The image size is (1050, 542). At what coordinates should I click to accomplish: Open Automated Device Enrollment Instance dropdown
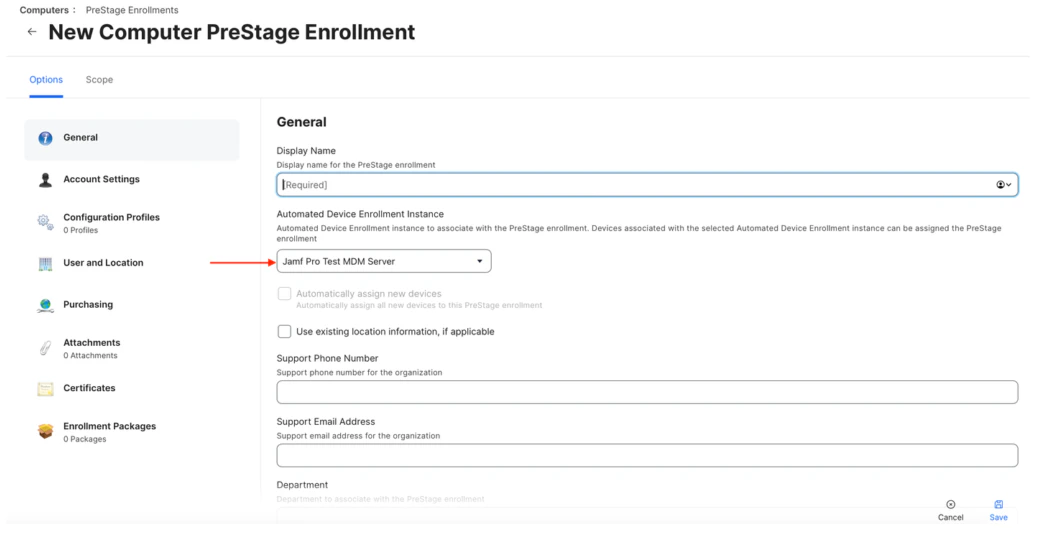384,261
